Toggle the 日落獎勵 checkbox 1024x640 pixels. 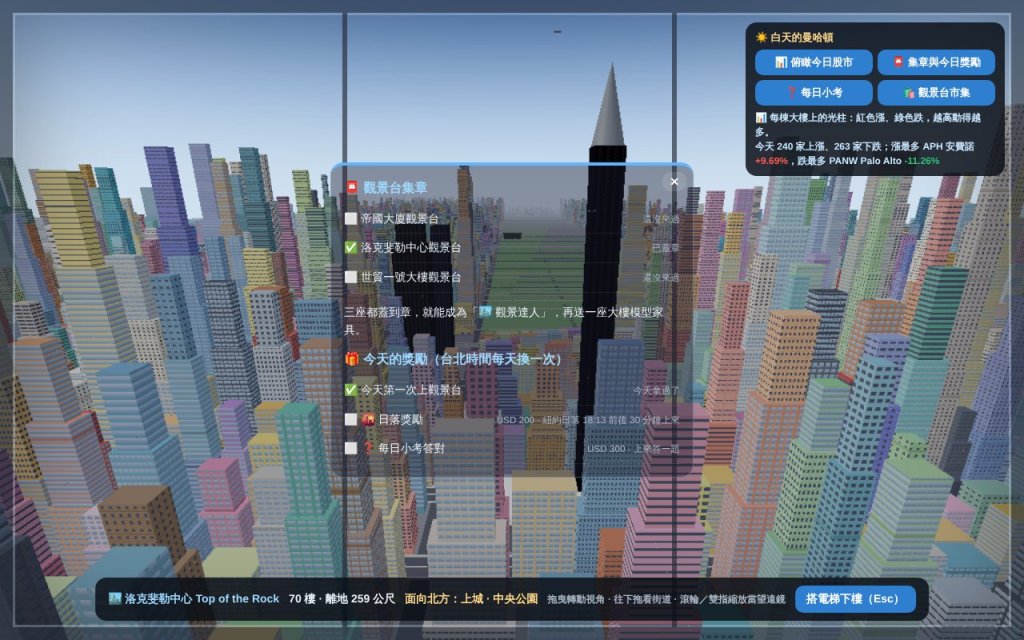(x=351, y=419)
